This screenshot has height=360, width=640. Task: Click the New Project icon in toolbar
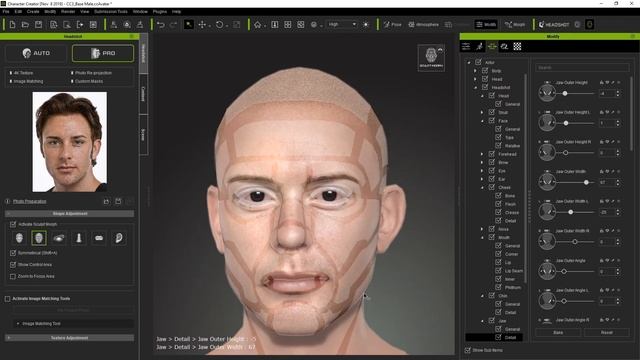[x=12, y=25]
